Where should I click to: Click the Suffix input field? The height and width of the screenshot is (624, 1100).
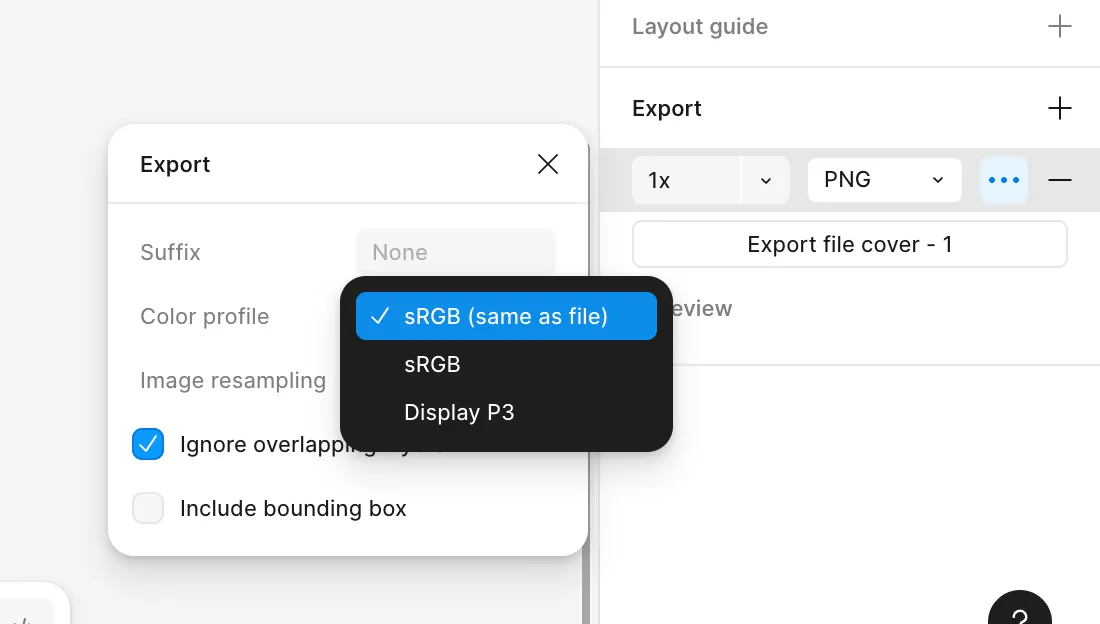click(455, 252)
